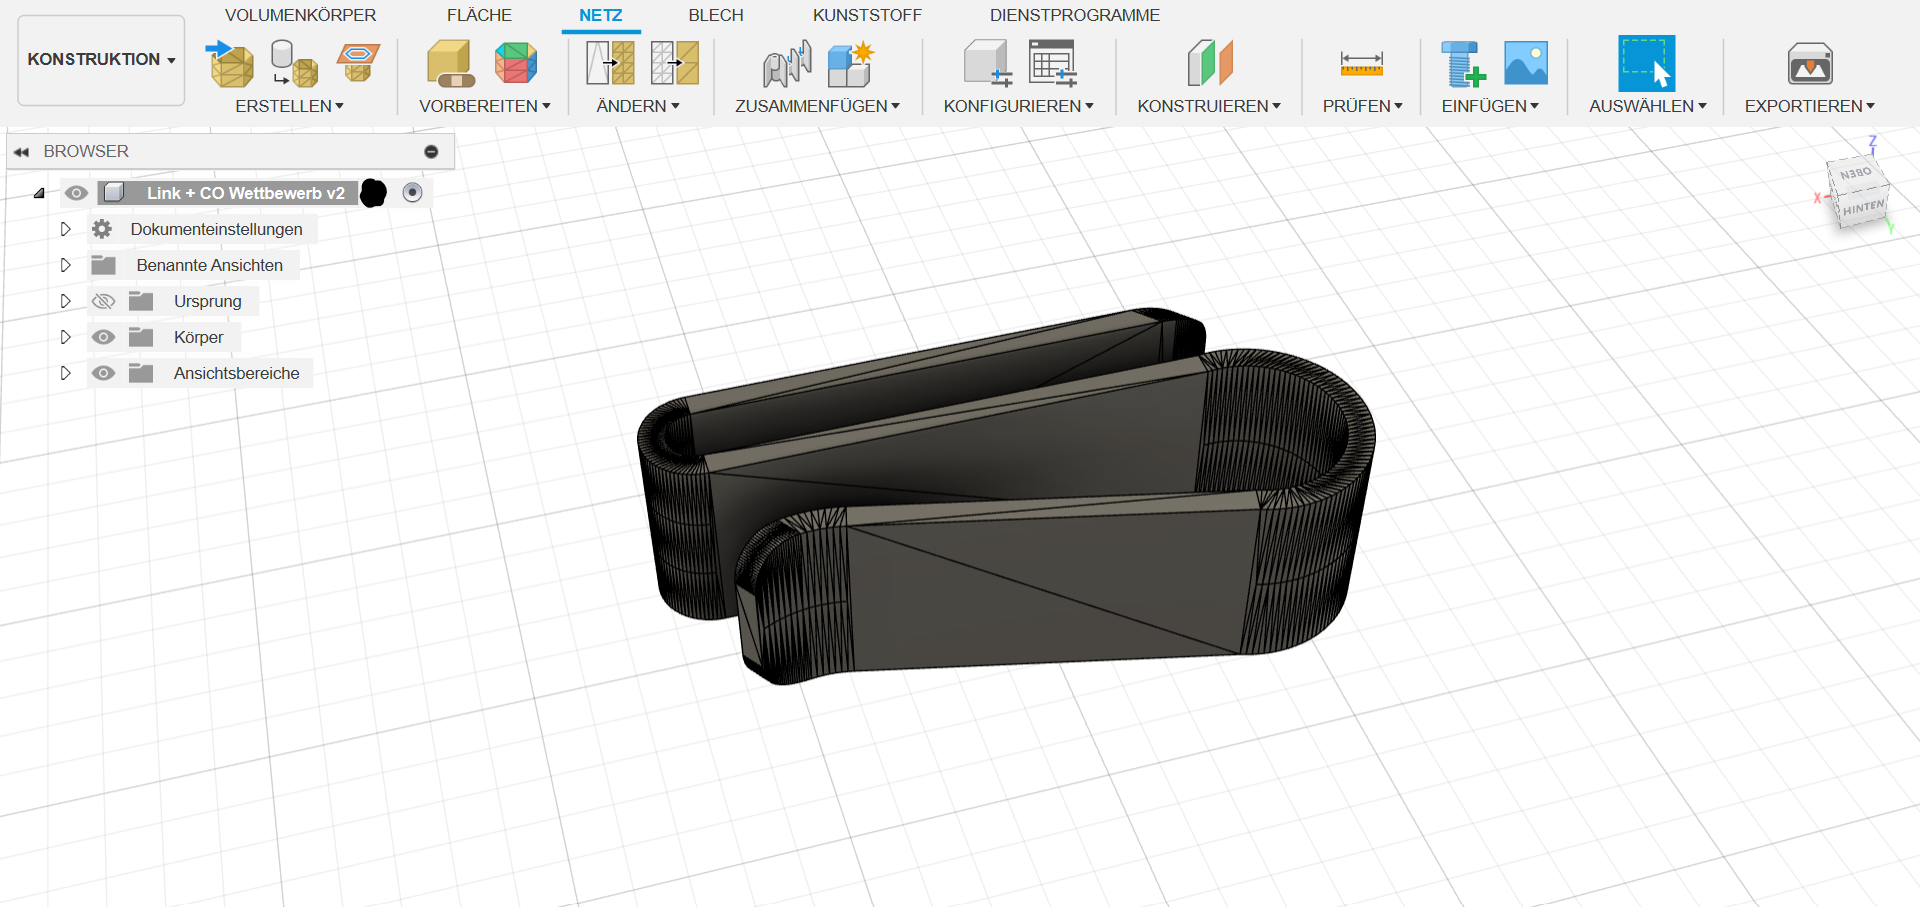Open the KONSTRUKTION workspace dropdown

click(x=101, y=60)
